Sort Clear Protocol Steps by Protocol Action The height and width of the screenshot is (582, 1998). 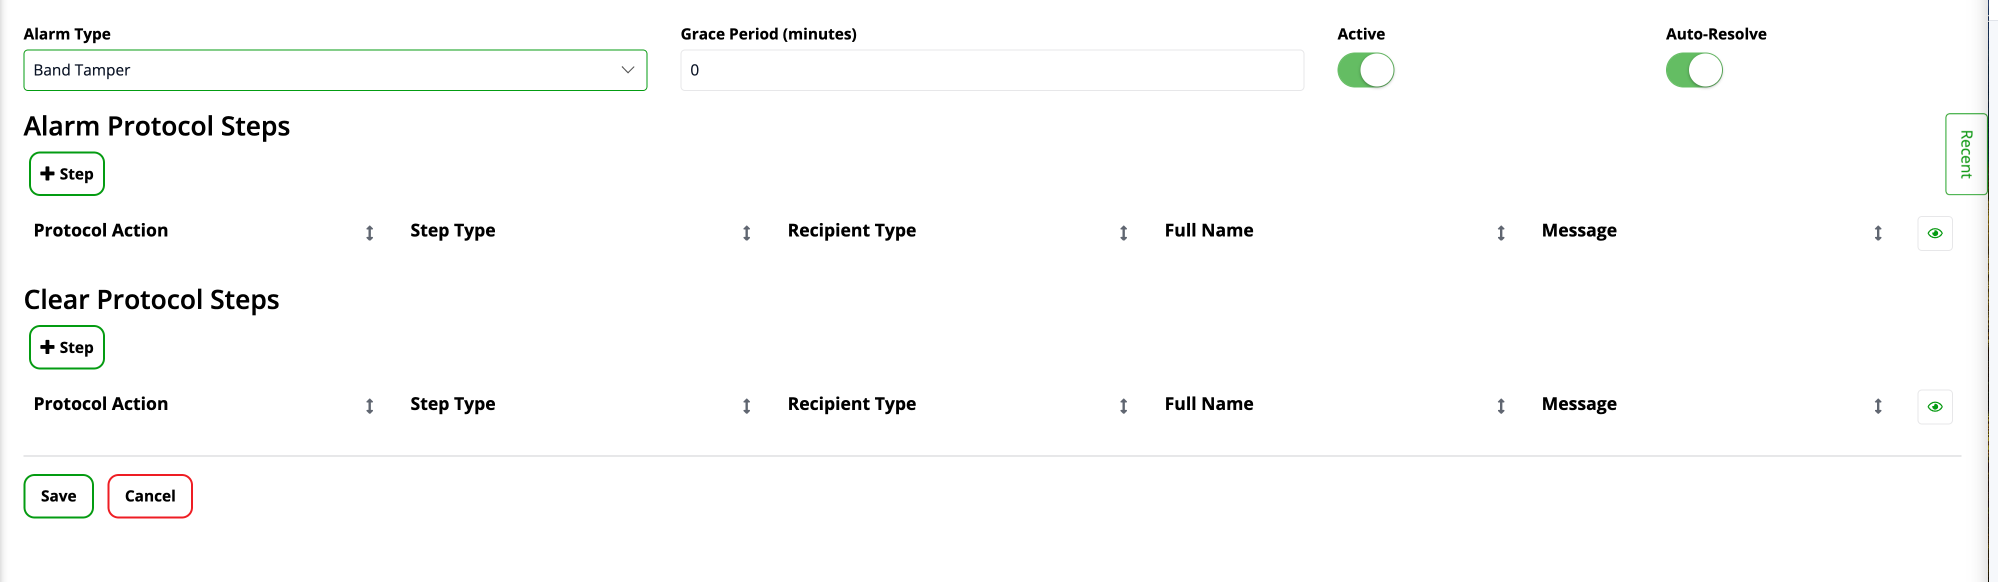(x=369, y=406)
